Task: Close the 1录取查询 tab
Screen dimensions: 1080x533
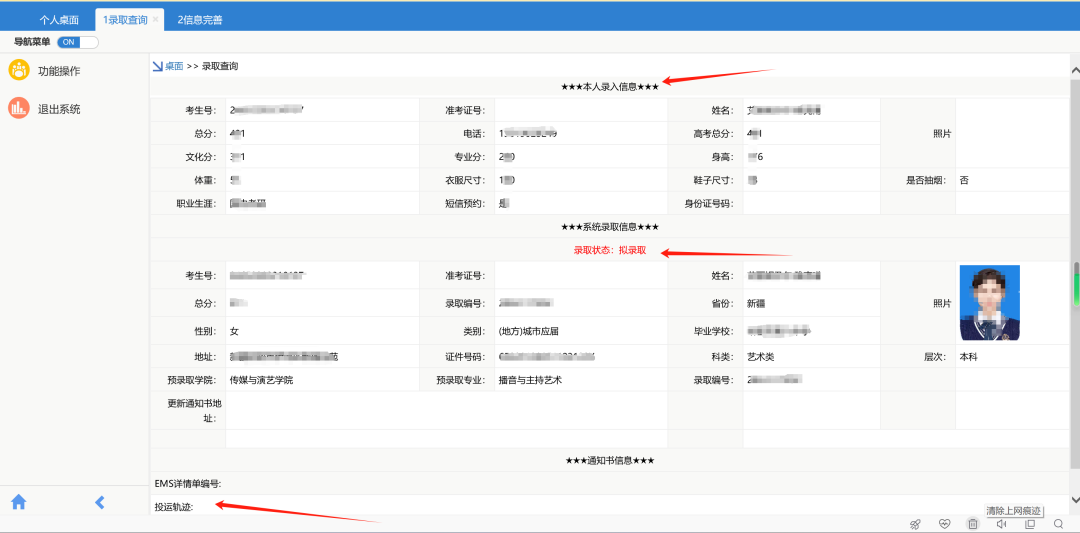Action: (155, 20)
